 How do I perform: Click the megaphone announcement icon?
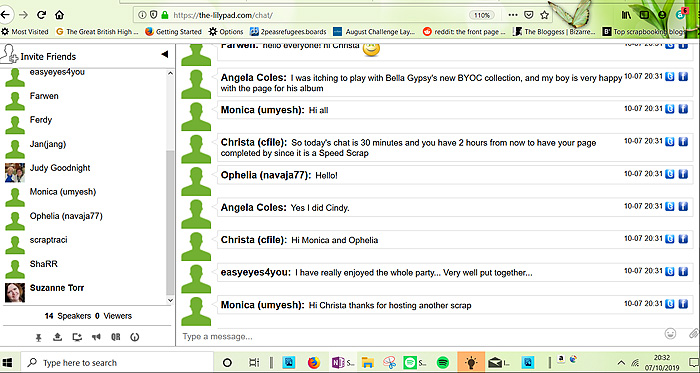(96, 337)
